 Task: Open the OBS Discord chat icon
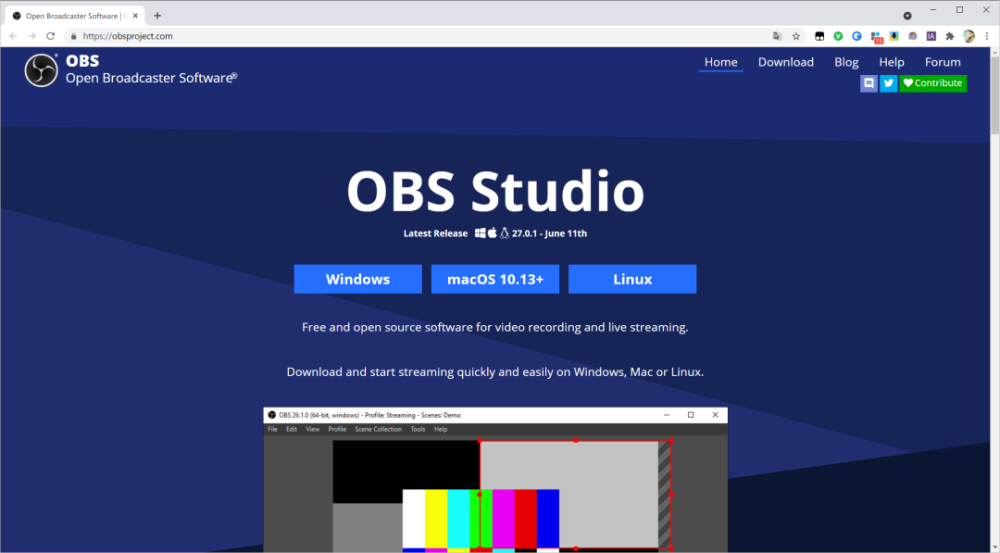pyautogui.click(x=869, y=83)
